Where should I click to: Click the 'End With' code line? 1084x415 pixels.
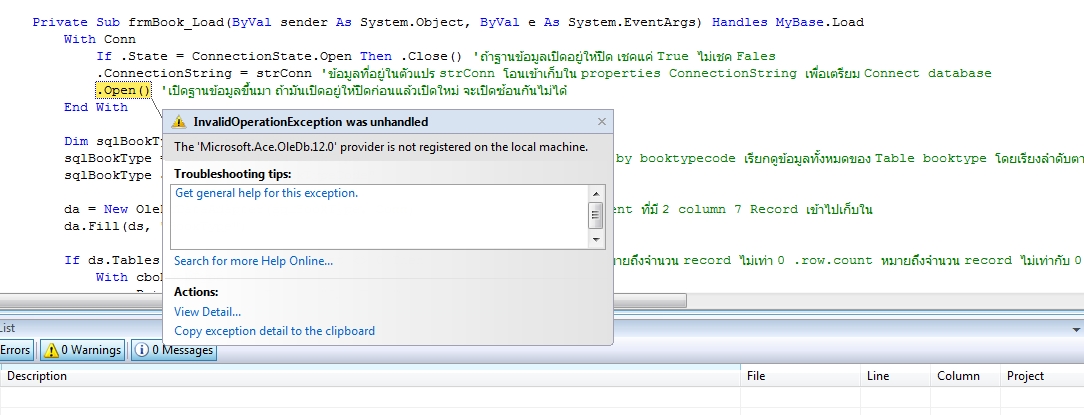pyautogui.click(x=95, y=107)
